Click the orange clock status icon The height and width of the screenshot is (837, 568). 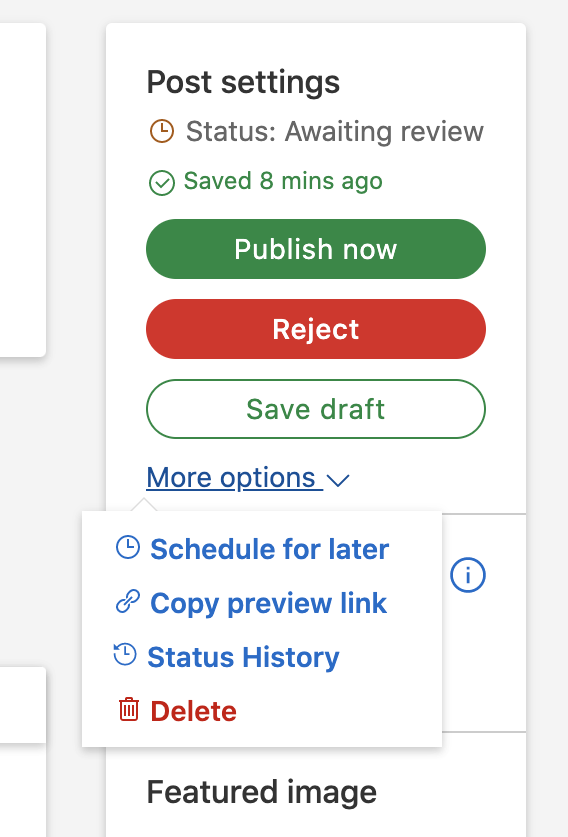[x=162, y=131]
